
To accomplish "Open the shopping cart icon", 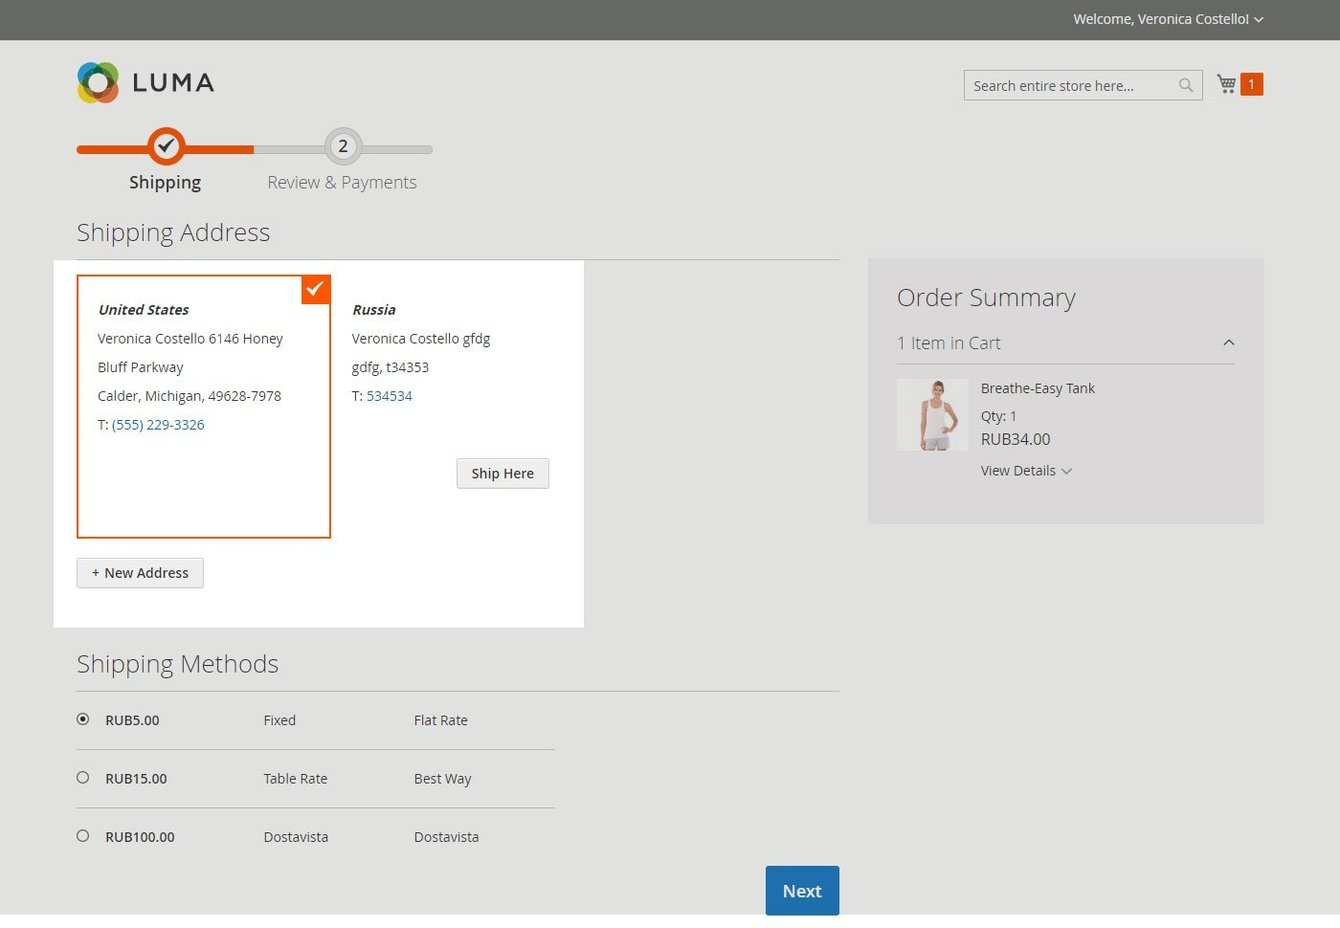I will [1226, 84].
